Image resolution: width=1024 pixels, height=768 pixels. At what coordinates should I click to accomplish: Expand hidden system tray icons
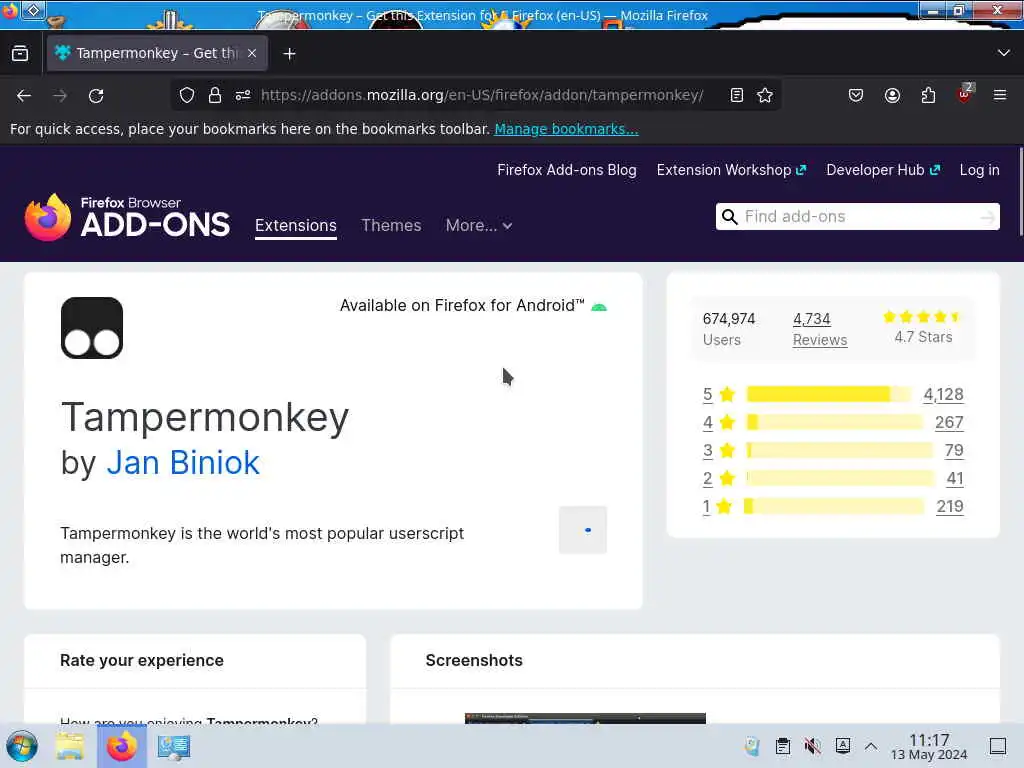coord(871,746)
